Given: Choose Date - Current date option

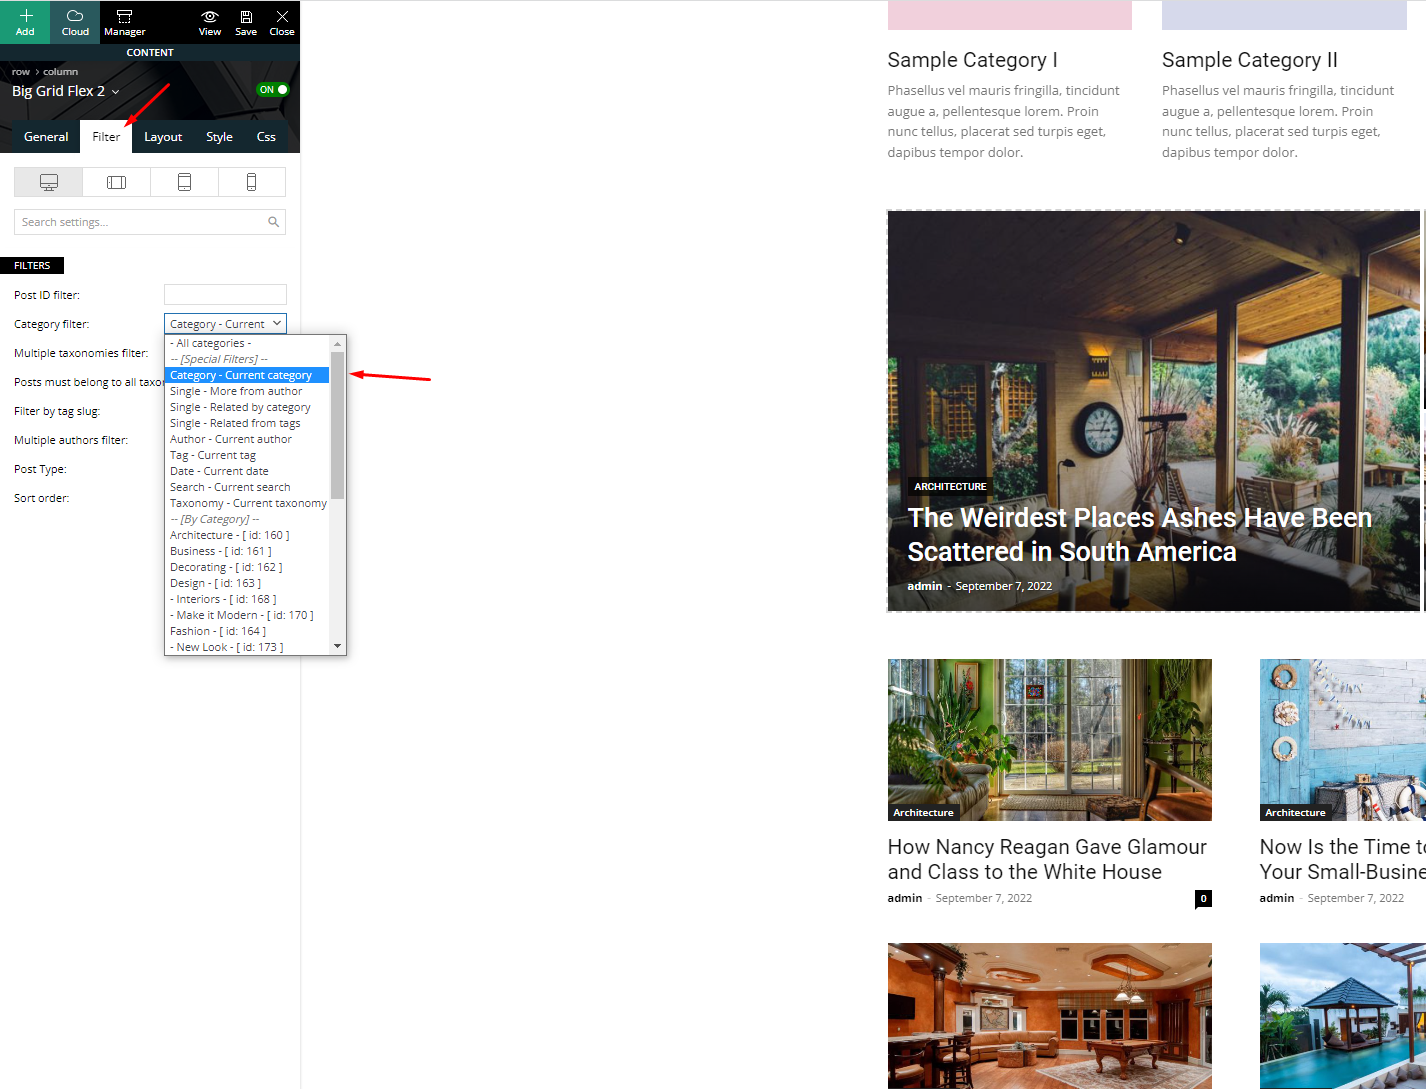Looking at the screenshot, I should pos(247,471).
